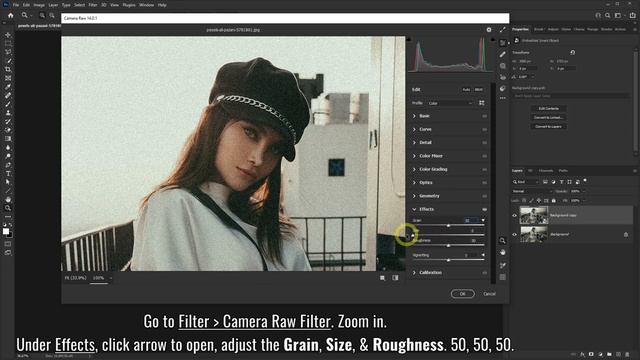Select the Rectangular Marquee tool
Image resolution: width=640 pixels, height=360 pixels.
[x=8, y=43]
